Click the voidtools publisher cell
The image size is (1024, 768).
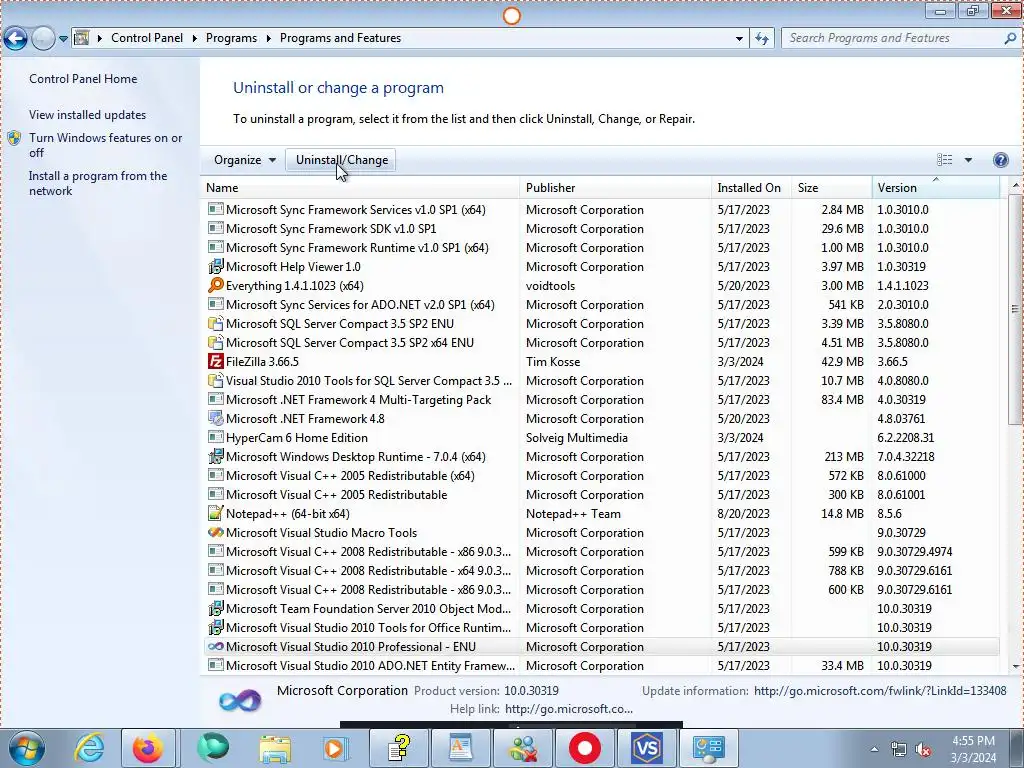click(x=551, y=285)
